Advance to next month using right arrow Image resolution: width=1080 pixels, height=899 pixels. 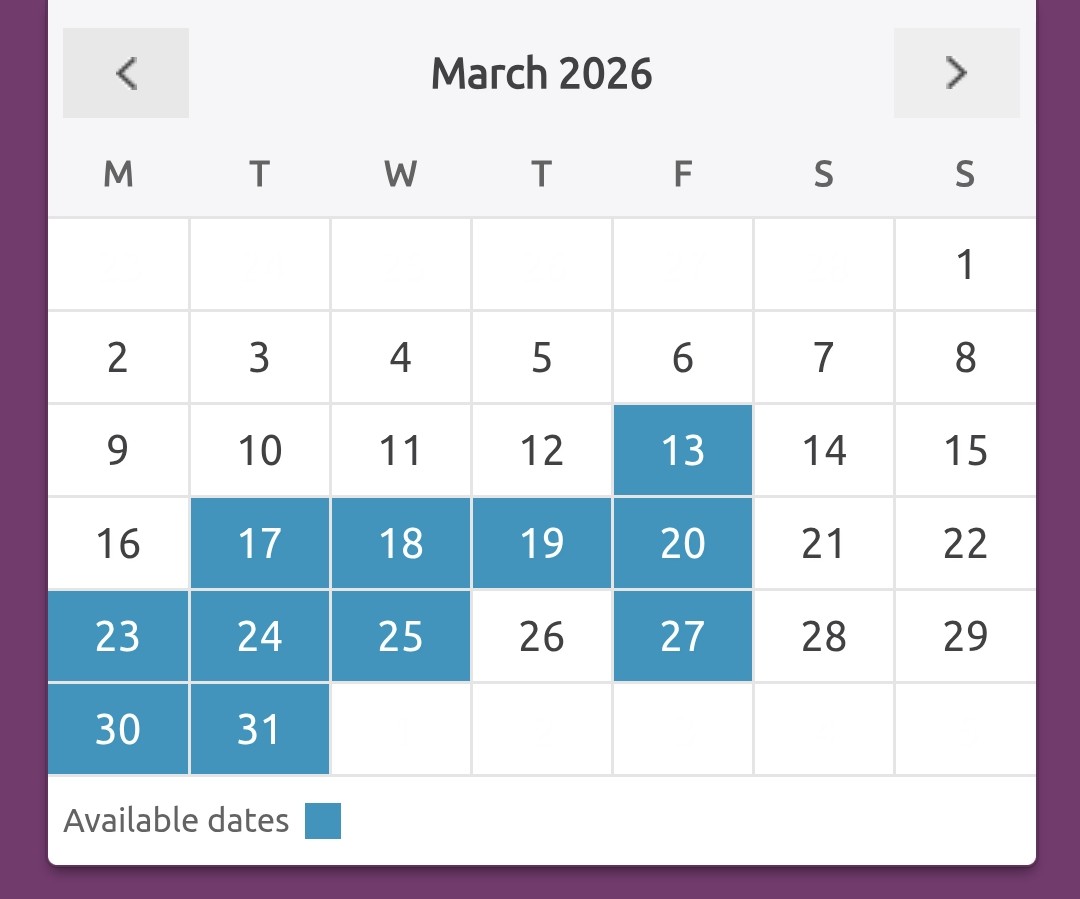click(x=956, y=73)
